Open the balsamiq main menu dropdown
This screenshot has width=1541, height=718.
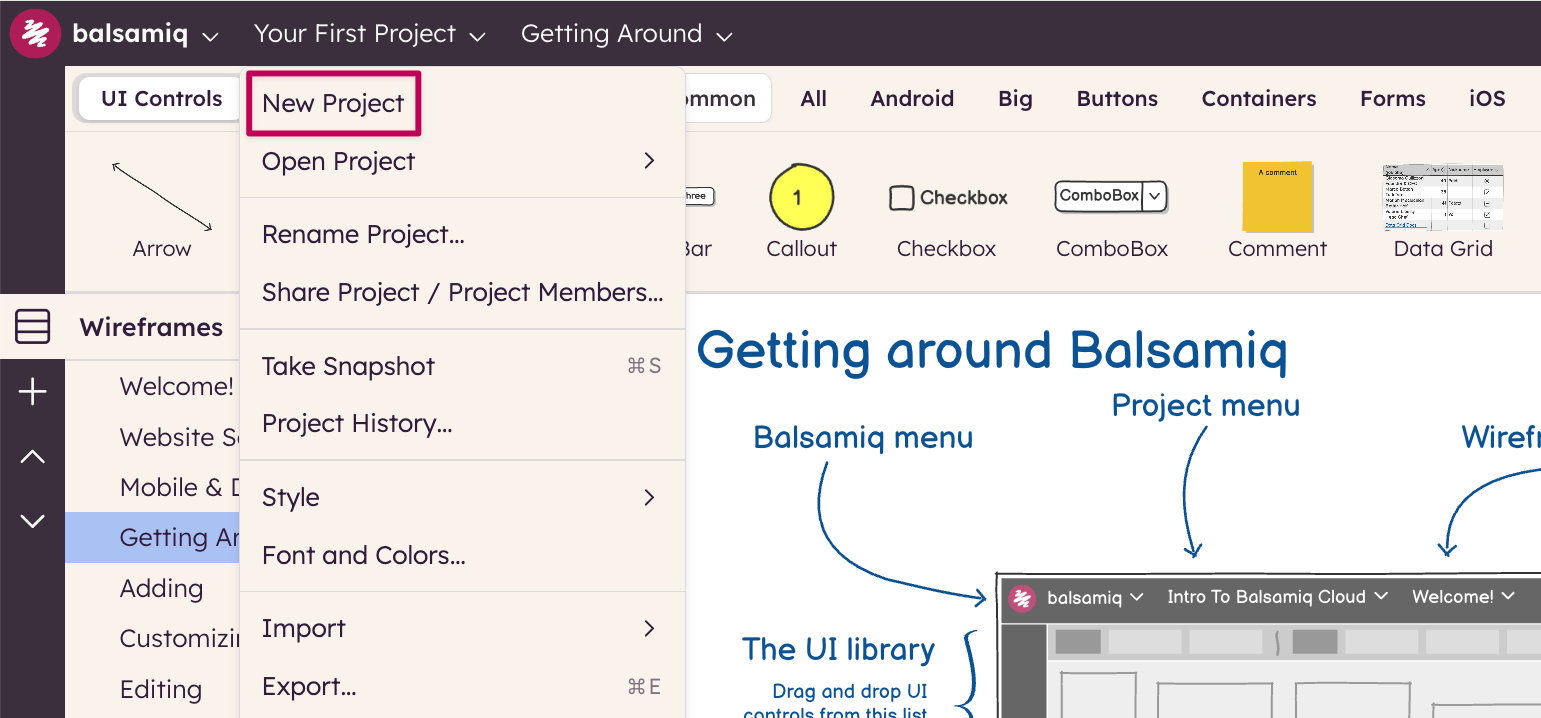[145, 34]
